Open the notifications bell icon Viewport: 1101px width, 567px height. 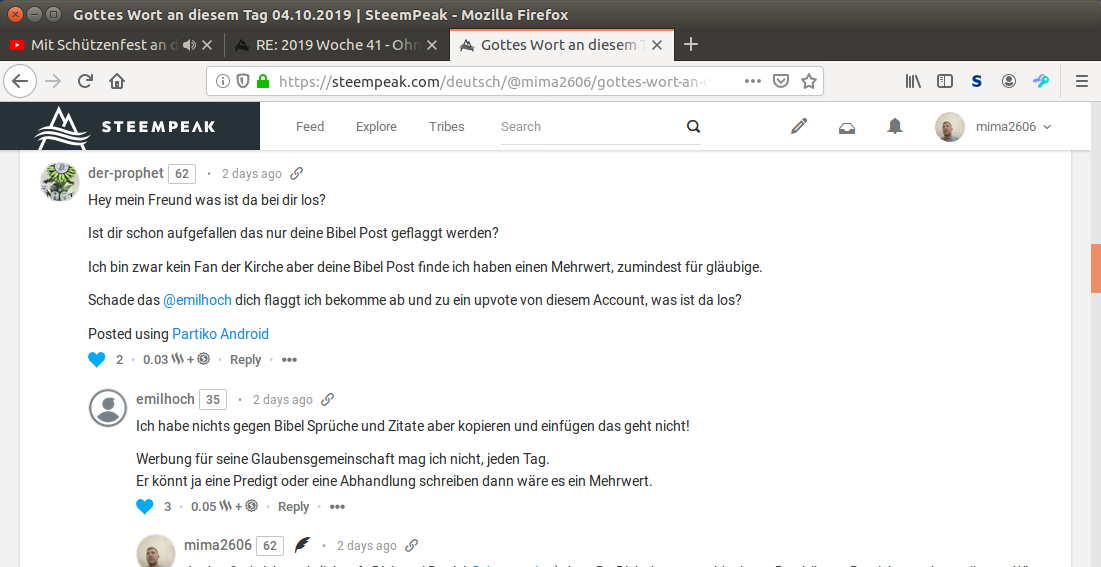(895, 127)
